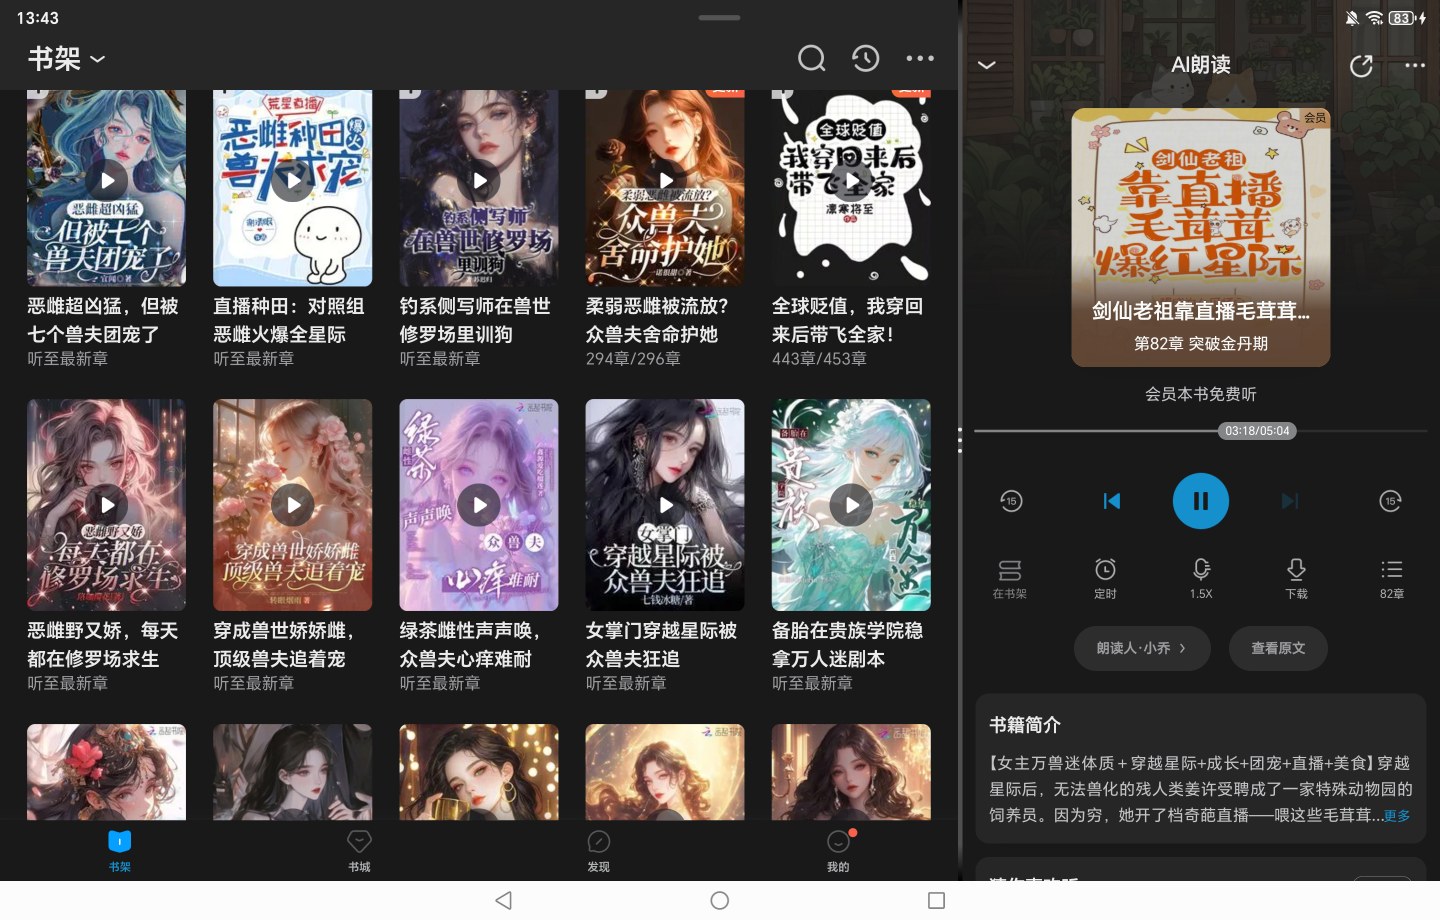Open title 全球贬值，我穿回来后带飞全家
The height and width of the screenshot is (920, 1440).
point(847,320)
